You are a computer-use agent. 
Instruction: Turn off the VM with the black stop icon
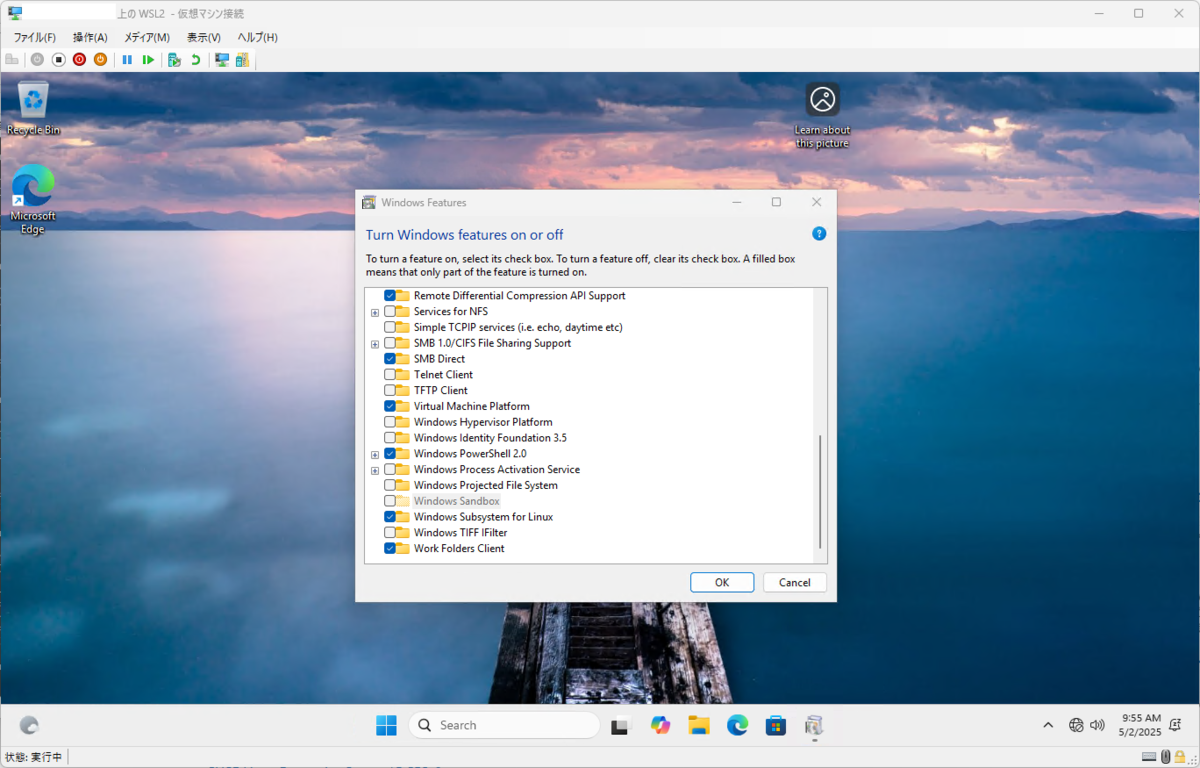(58, 60)
